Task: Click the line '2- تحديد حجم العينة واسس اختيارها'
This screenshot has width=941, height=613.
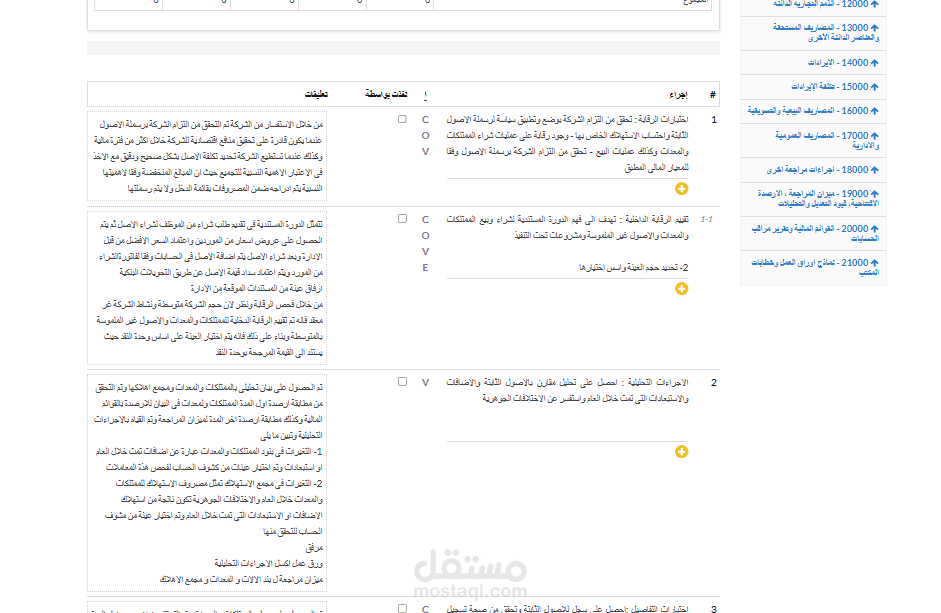Action: [634, 268]
